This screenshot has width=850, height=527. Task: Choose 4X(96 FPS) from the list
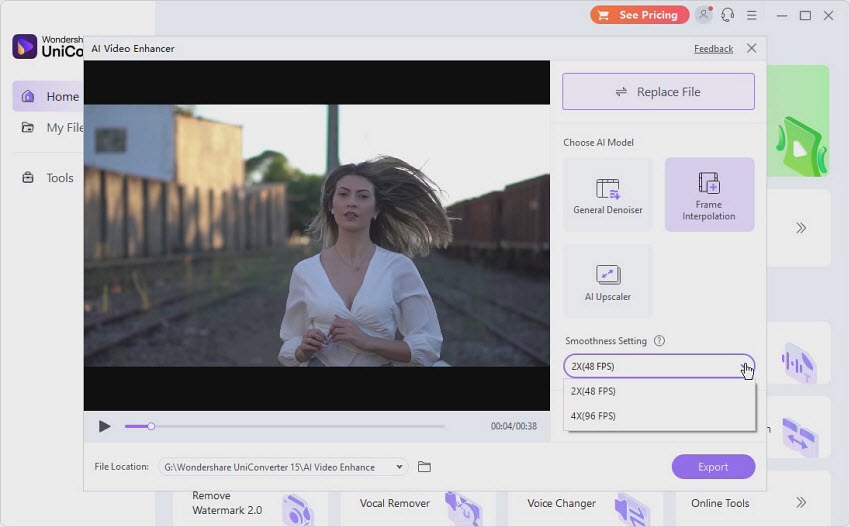(659, 416)
